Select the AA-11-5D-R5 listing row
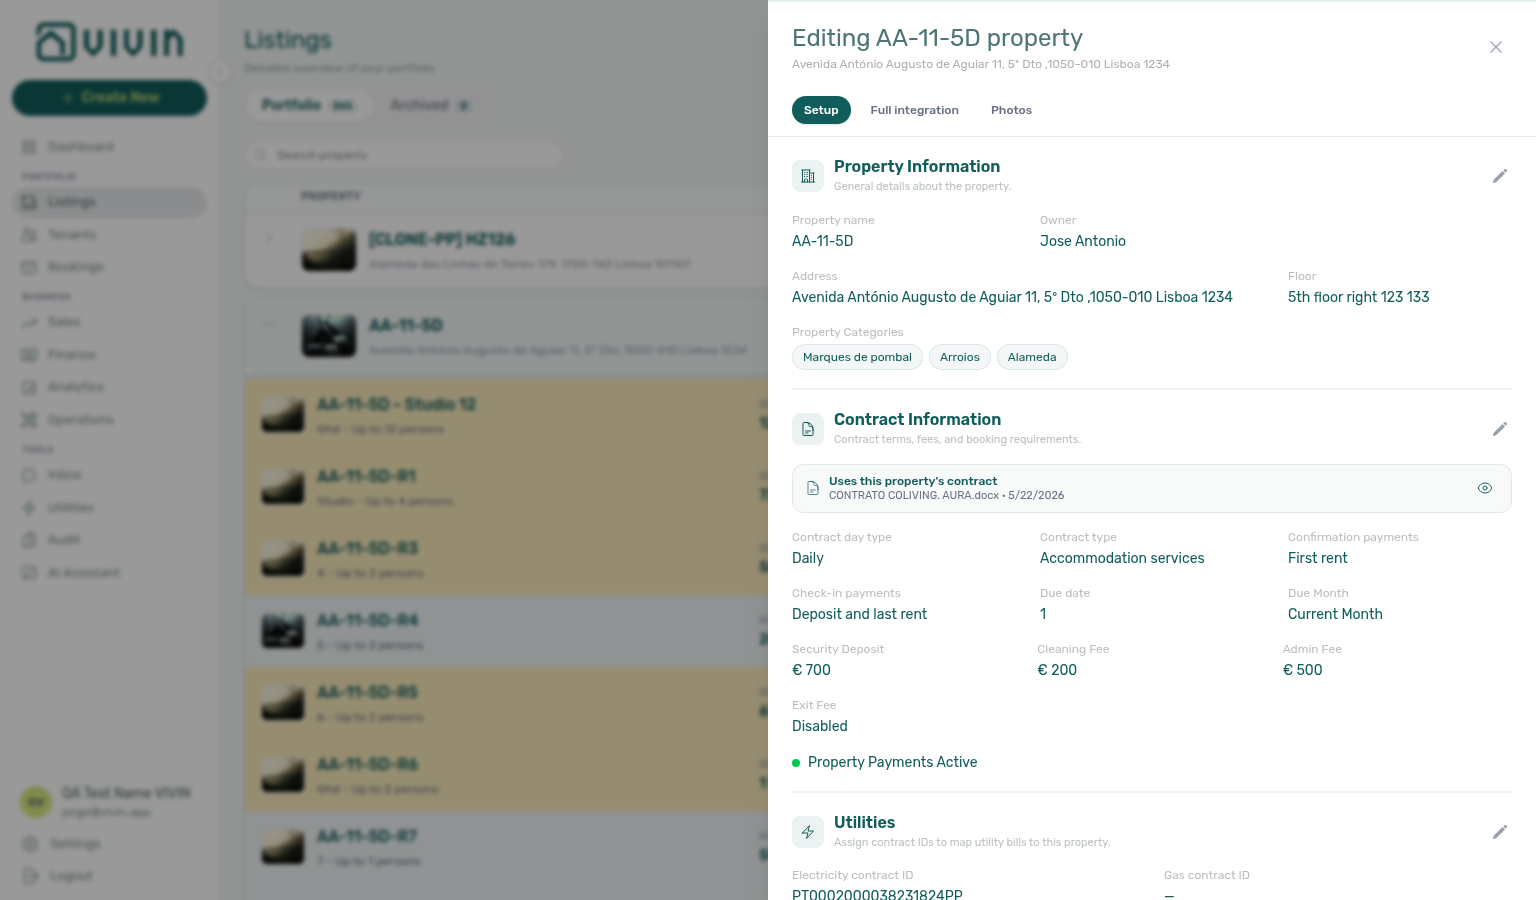 point(507,703)
